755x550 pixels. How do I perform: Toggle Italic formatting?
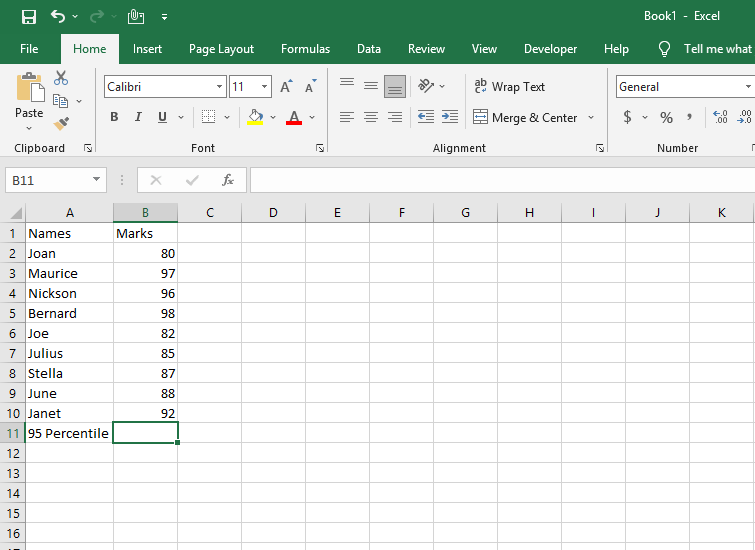(x=138, y=117)
